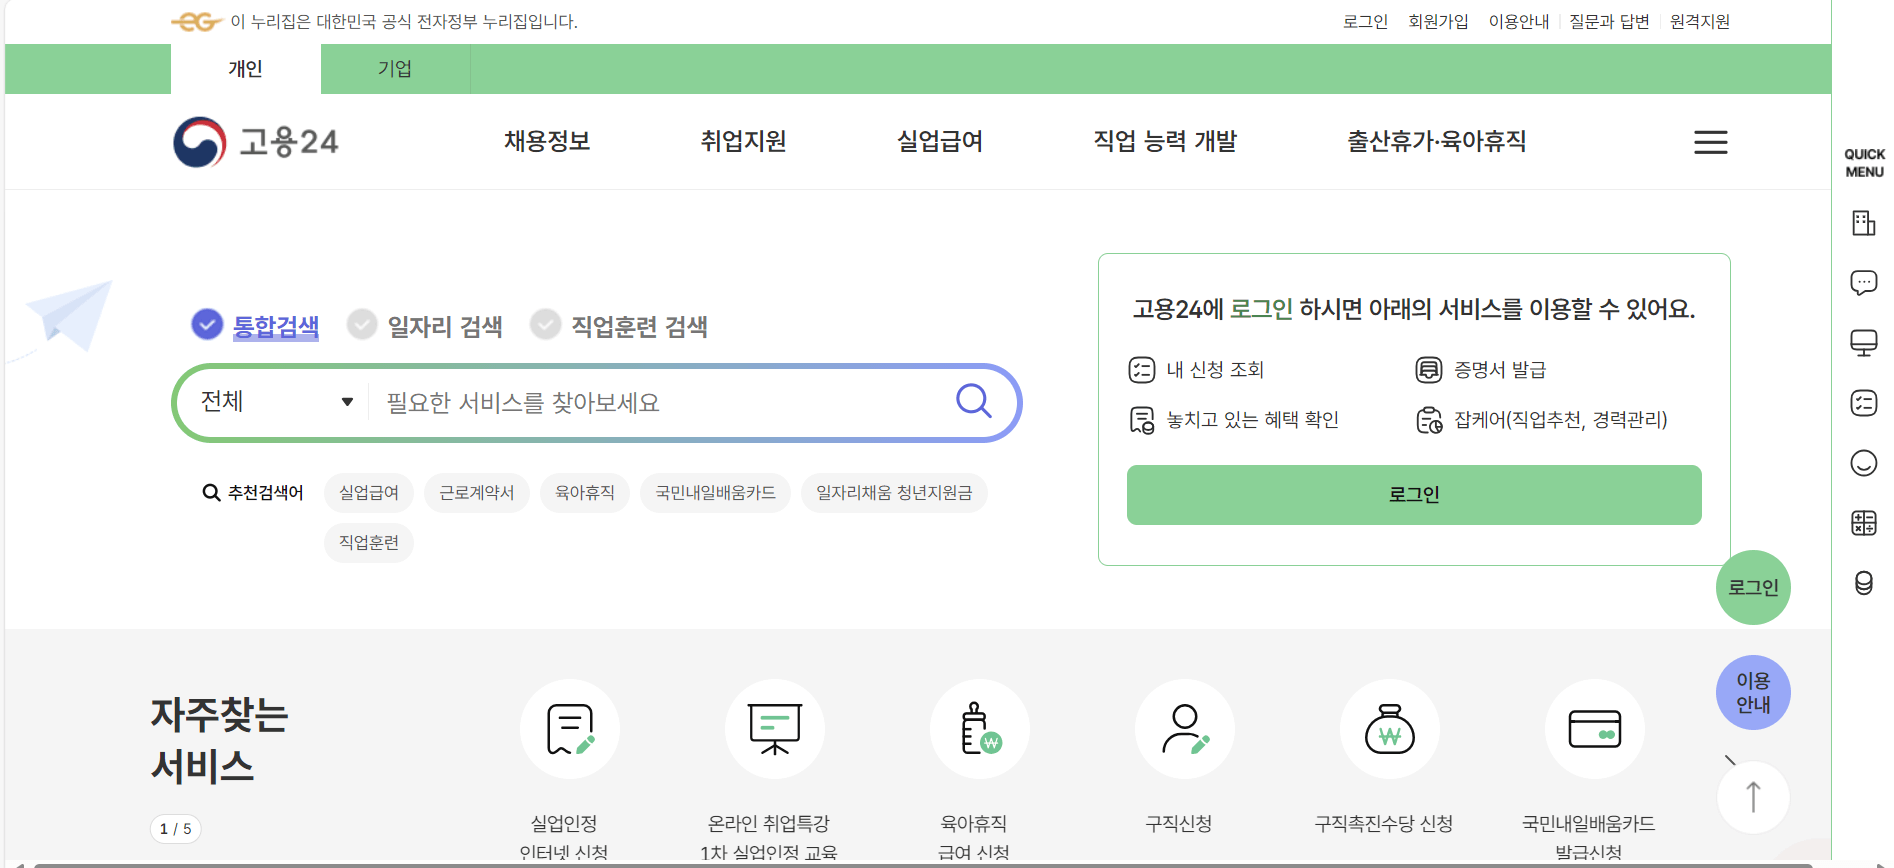Click the search magnifier icon
This screenshot has height=868, width=1894.
973,401
